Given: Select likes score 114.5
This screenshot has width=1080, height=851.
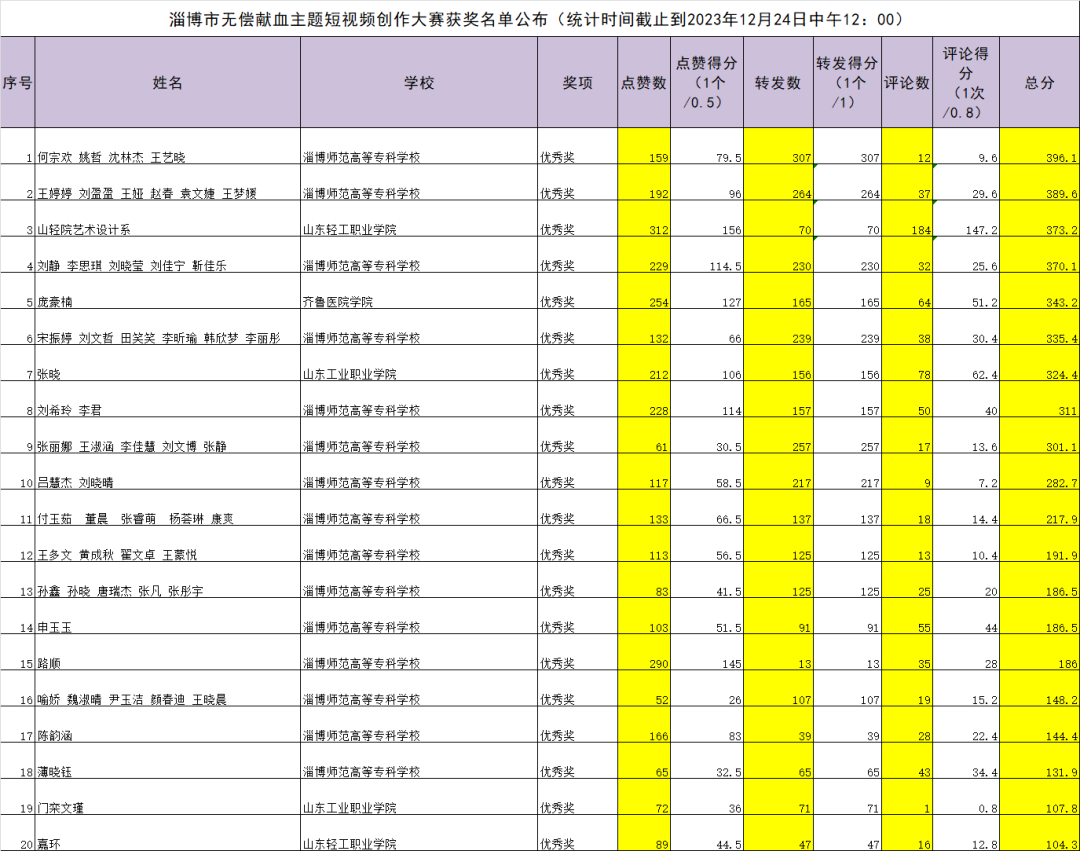Looking at the screenshot, I should [707, 255].
